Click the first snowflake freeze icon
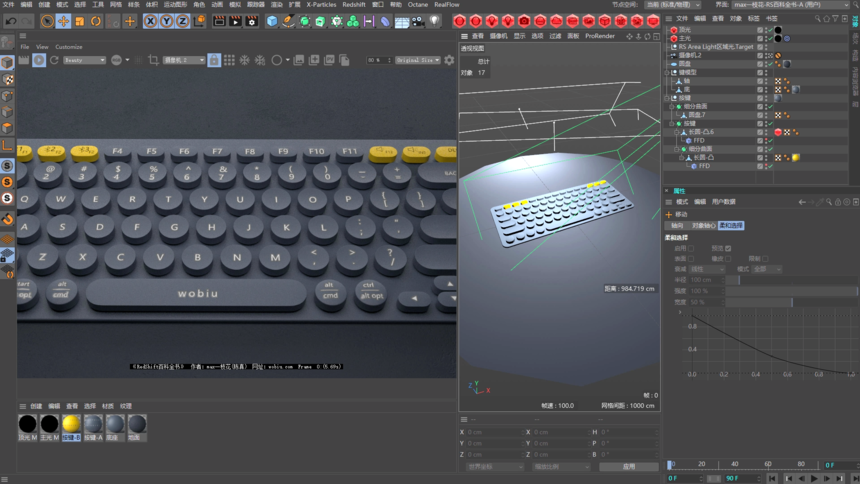Image resolution: width=860 pixels, height=484 pixels. coord(245,60)
